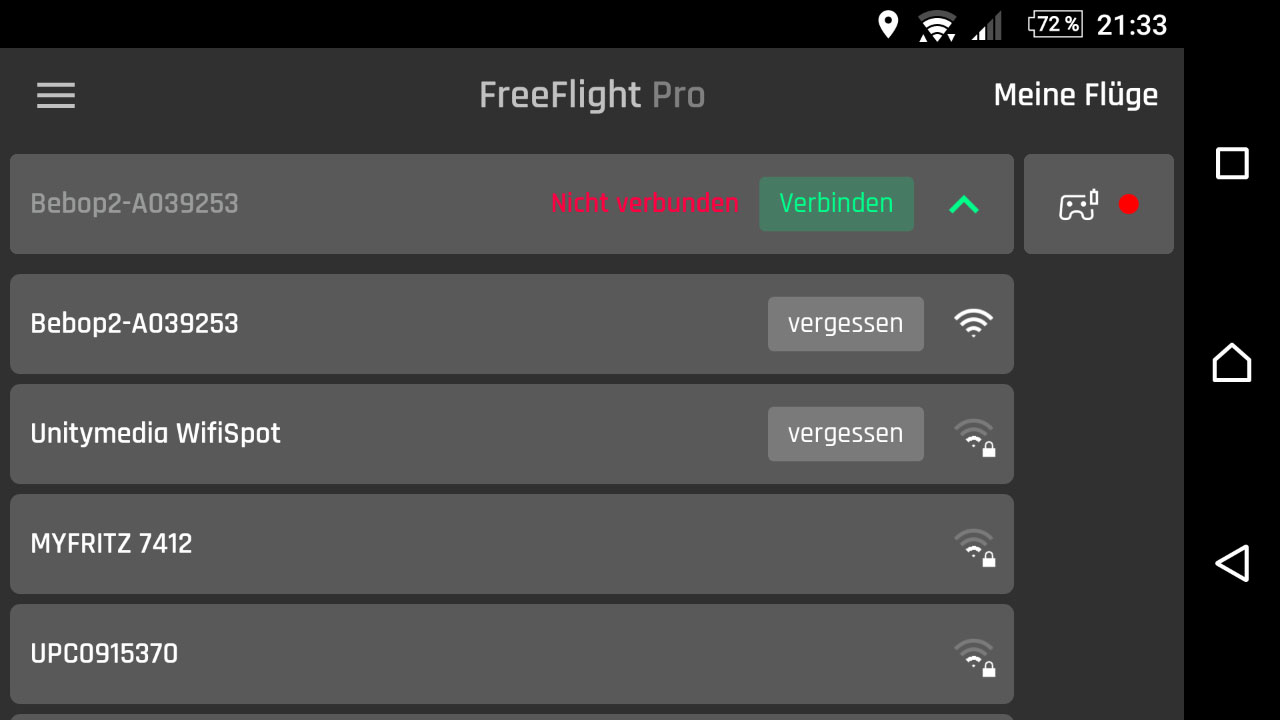Tap the controller status icon
This screenshot has width=1280, height=720.
point(1078,204)
